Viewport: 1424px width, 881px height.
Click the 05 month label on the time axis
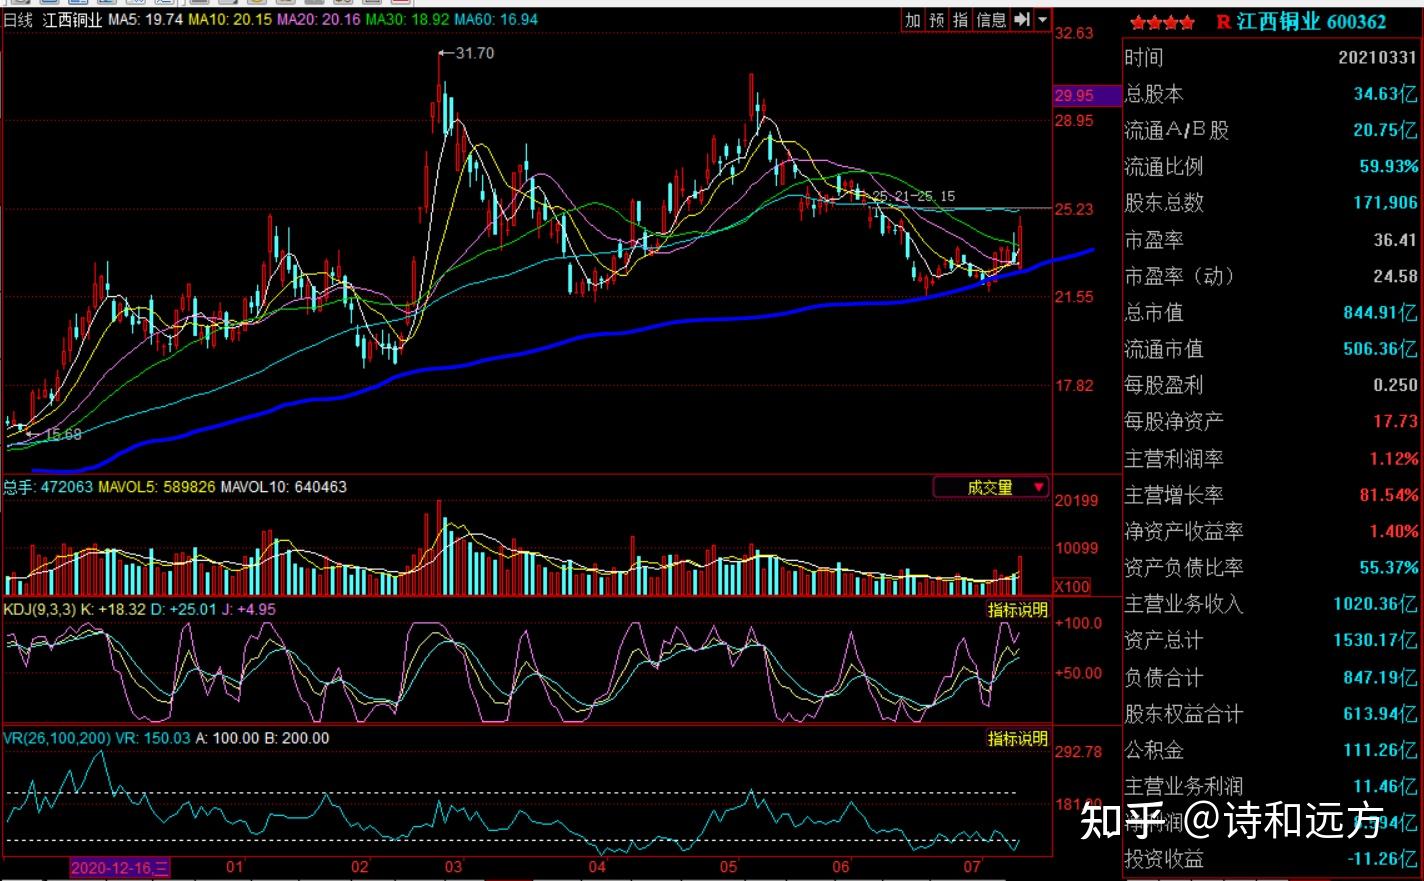pyautogui.click(x=728, y=867)
